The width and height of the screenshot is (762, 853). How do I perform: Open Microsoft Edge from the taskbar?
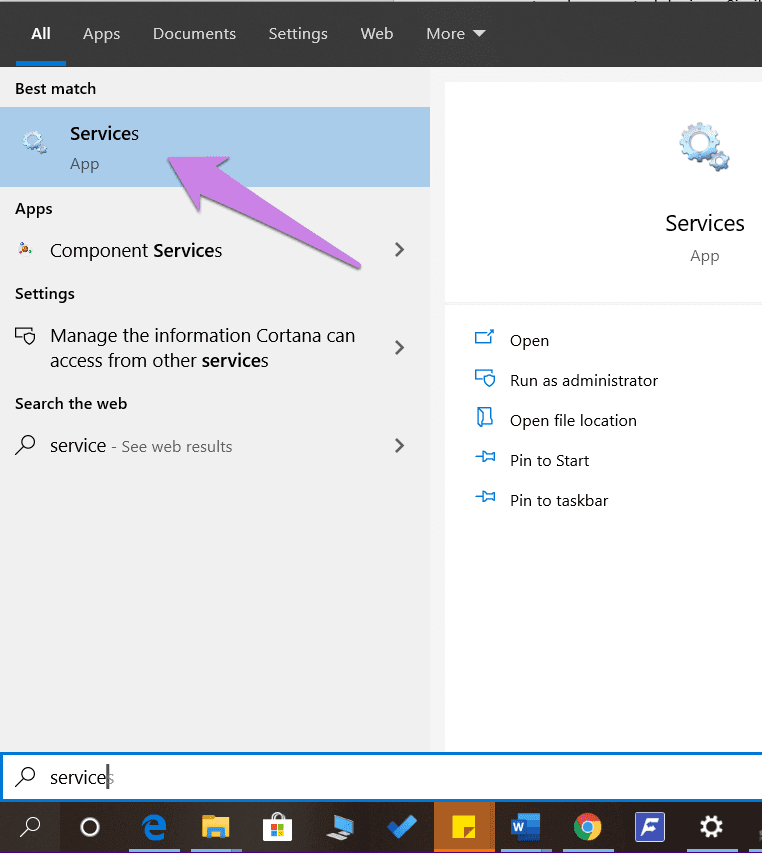152,827
